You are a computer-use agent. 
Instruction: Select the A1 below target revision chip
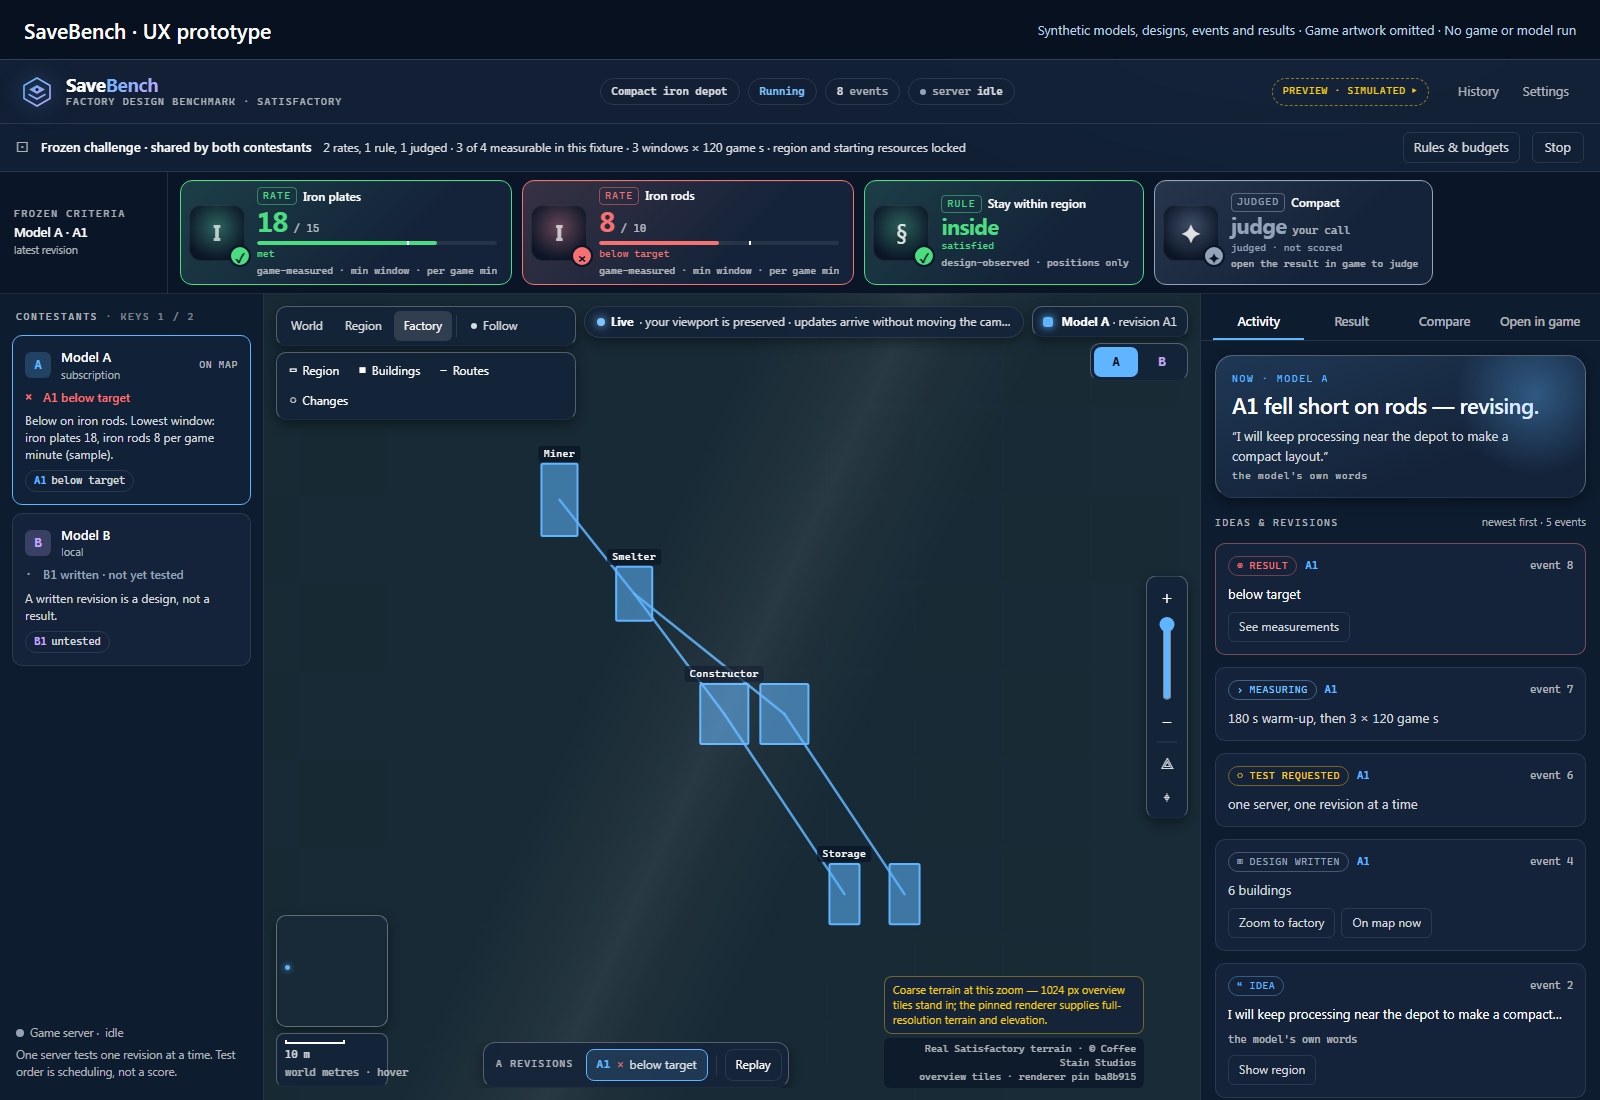tap(647, 1065)
